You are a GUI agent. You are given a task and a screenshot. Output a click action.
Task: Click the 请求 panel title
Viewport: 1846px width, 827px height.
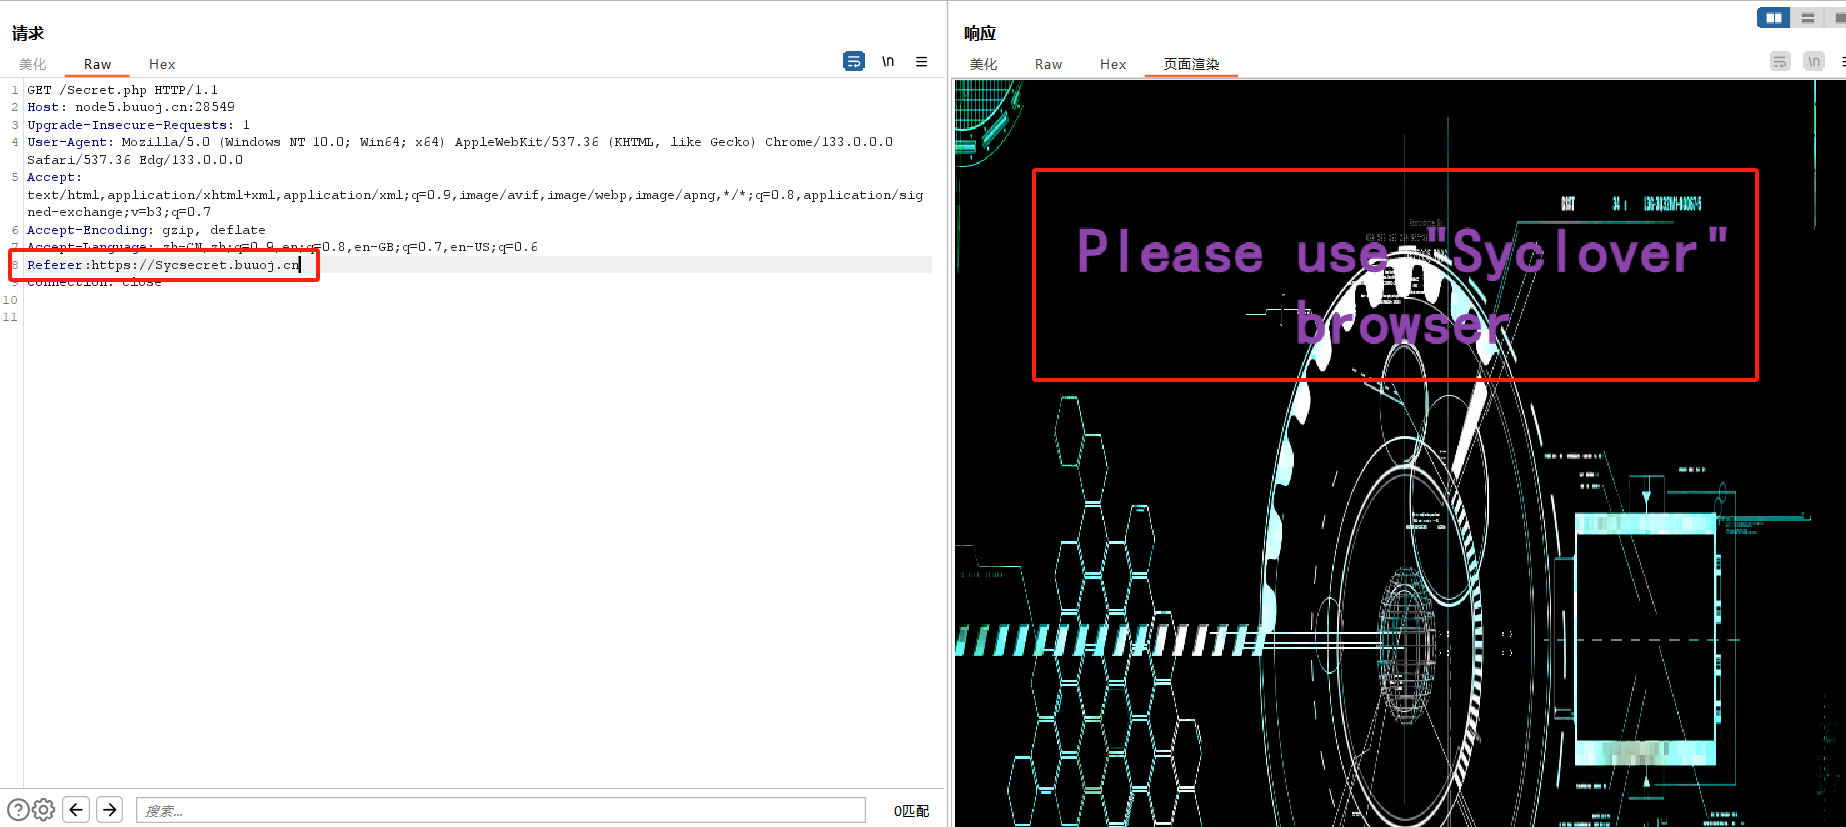pos(28,33)
